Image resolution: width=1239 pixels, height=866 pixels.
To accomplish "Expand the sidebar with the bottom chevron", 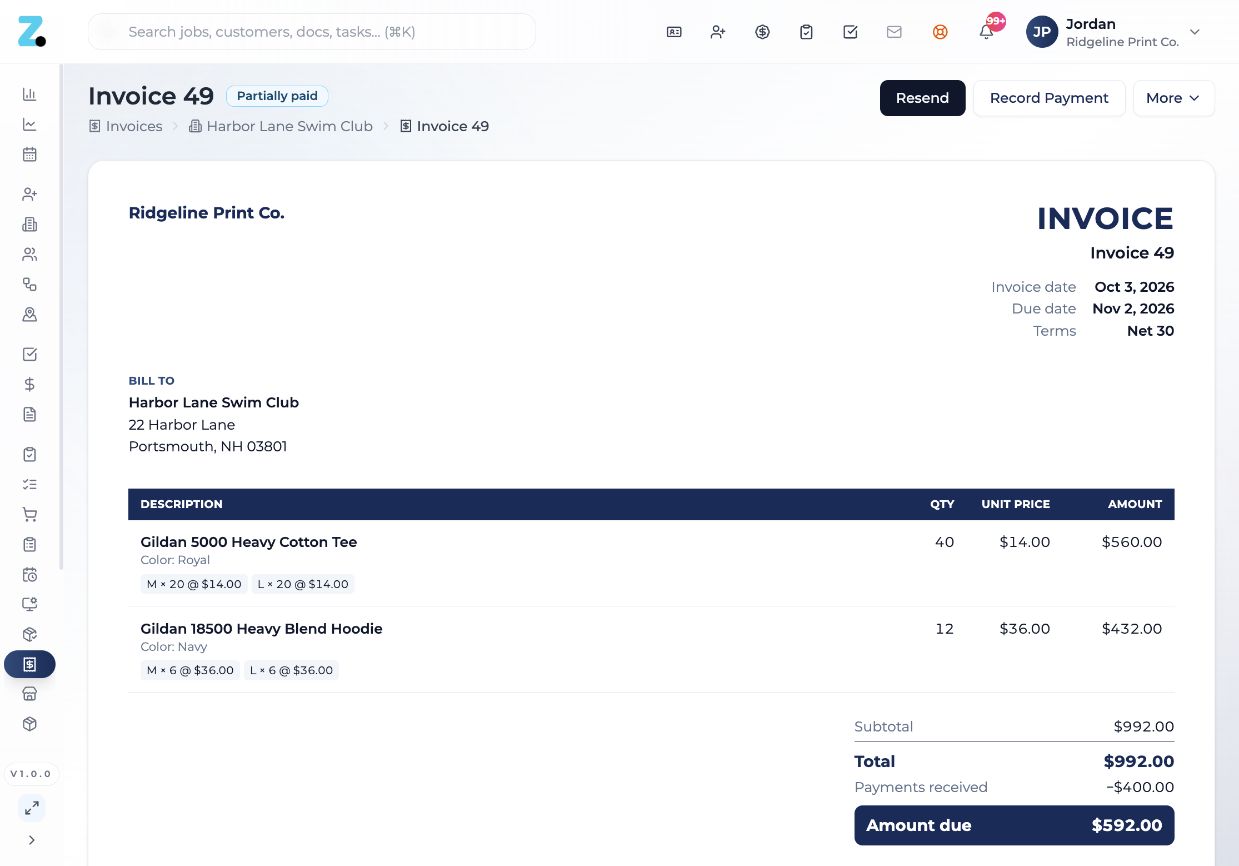I will click(x=32, y=840).
